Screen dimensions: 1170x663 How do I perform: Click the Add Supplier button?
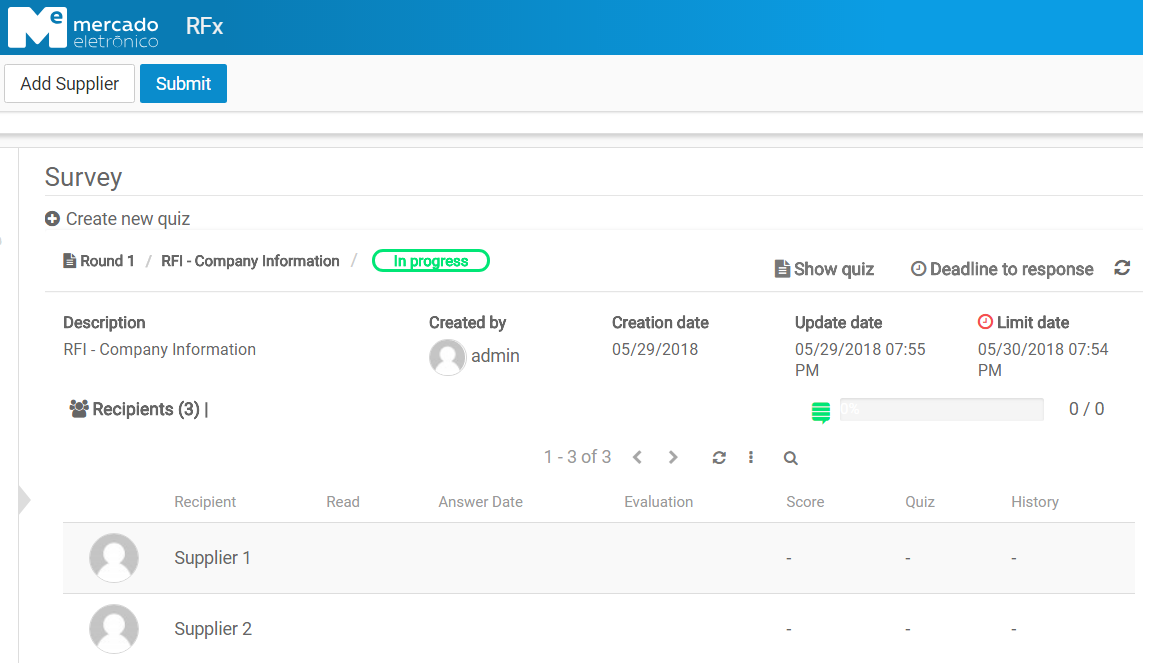[70, 84]
